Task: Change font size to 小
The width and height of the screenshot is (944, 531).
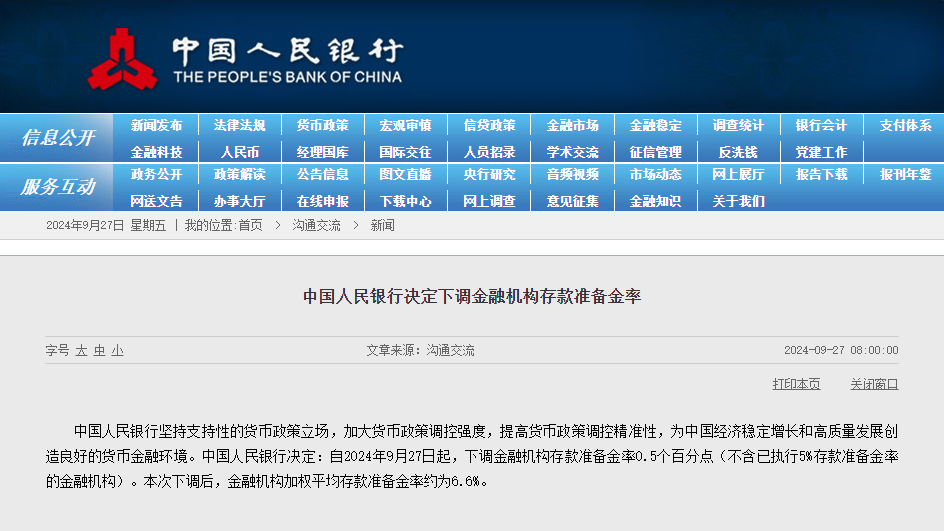Action: (117, 351)
